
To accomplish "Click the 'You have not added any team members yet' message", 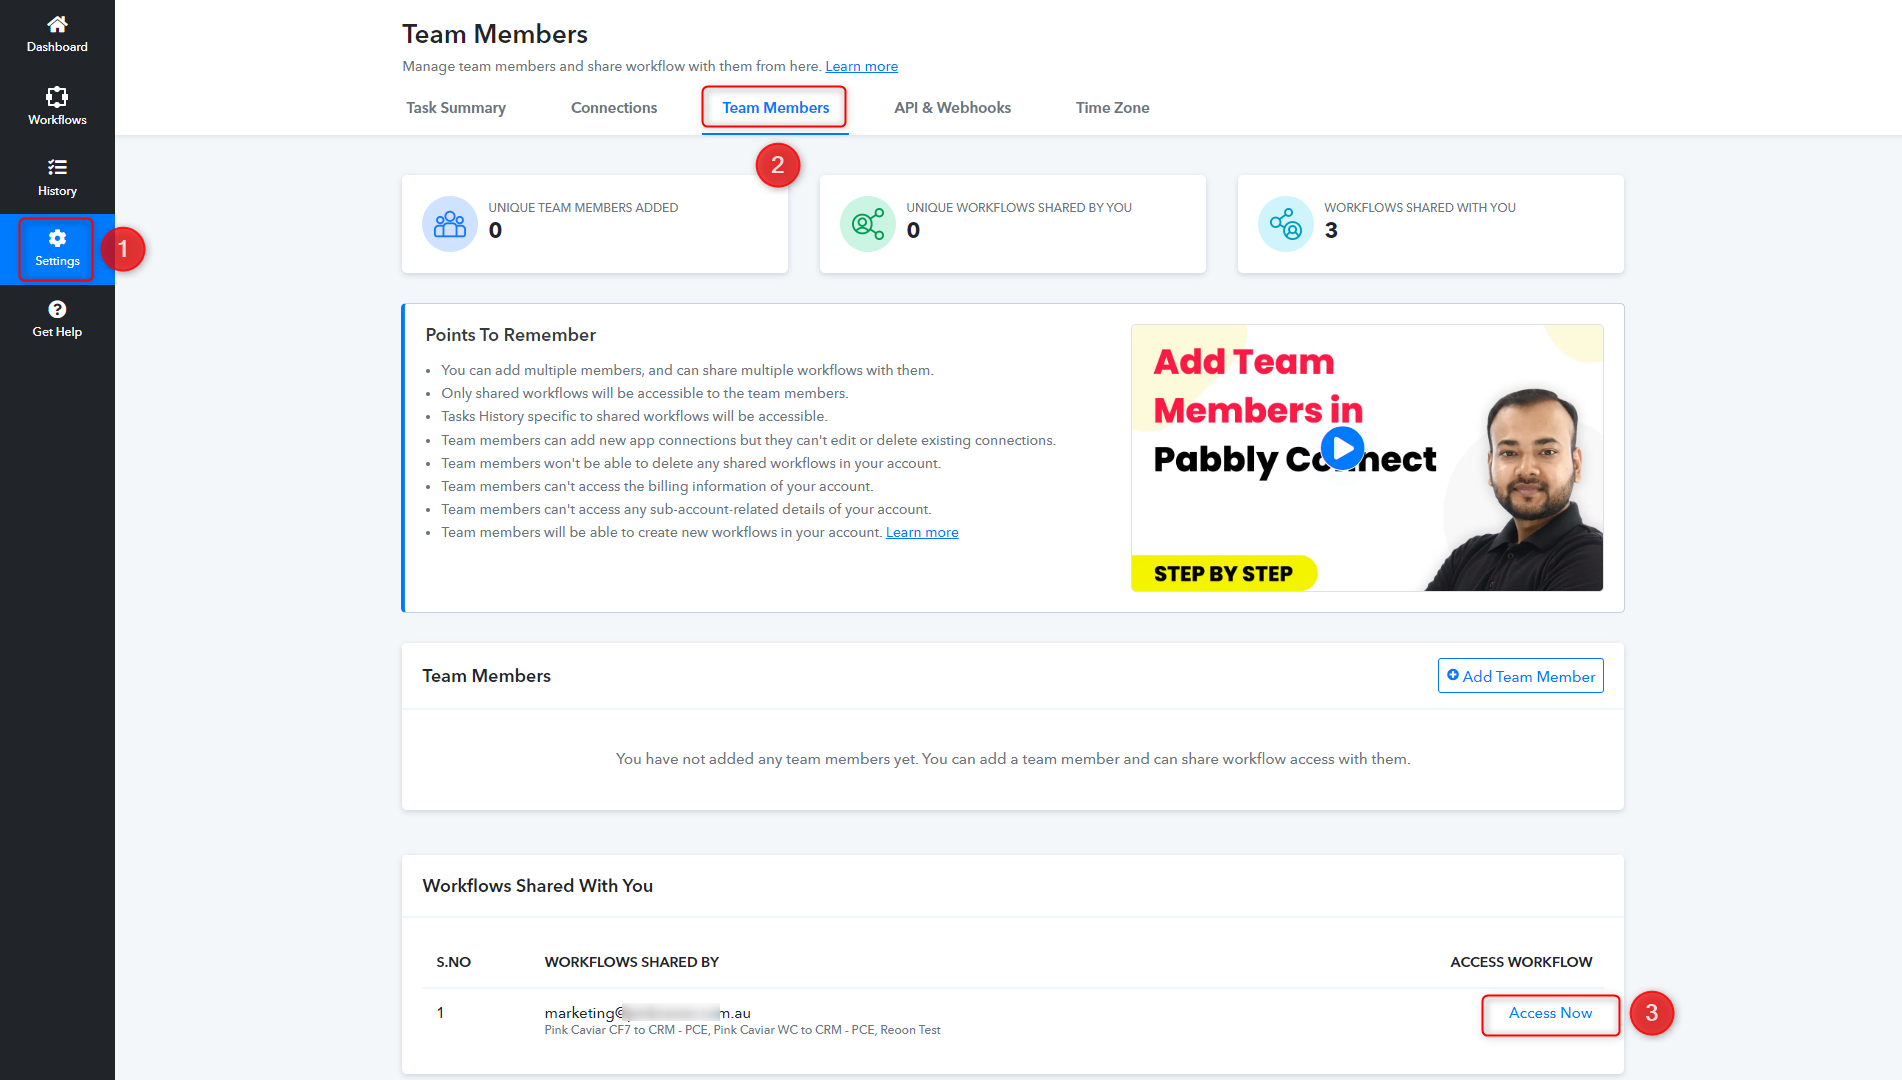I will pyautogui.click(x=1013, y=759).
